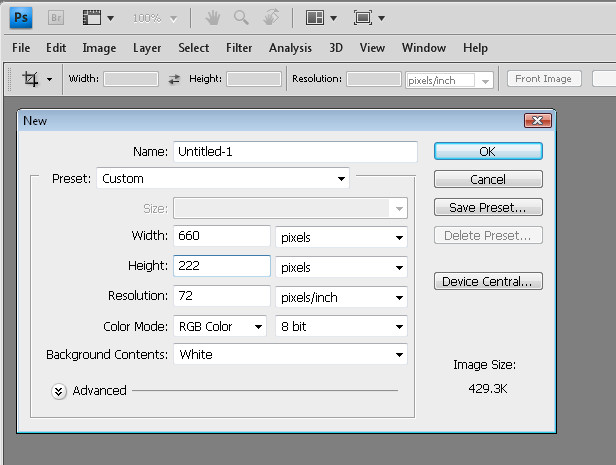Click the Name field Untitled-1
Screen dimensions: 616x465
tap(295, 152)
